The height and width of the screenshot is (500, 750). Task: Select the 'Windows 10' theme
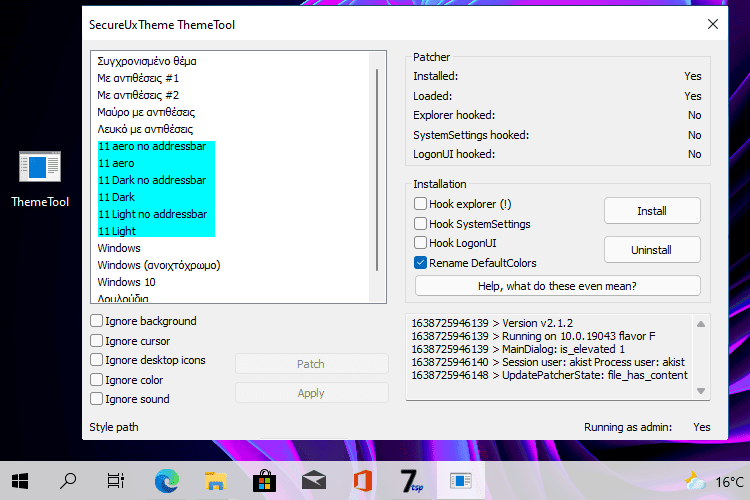coord(126,282)
